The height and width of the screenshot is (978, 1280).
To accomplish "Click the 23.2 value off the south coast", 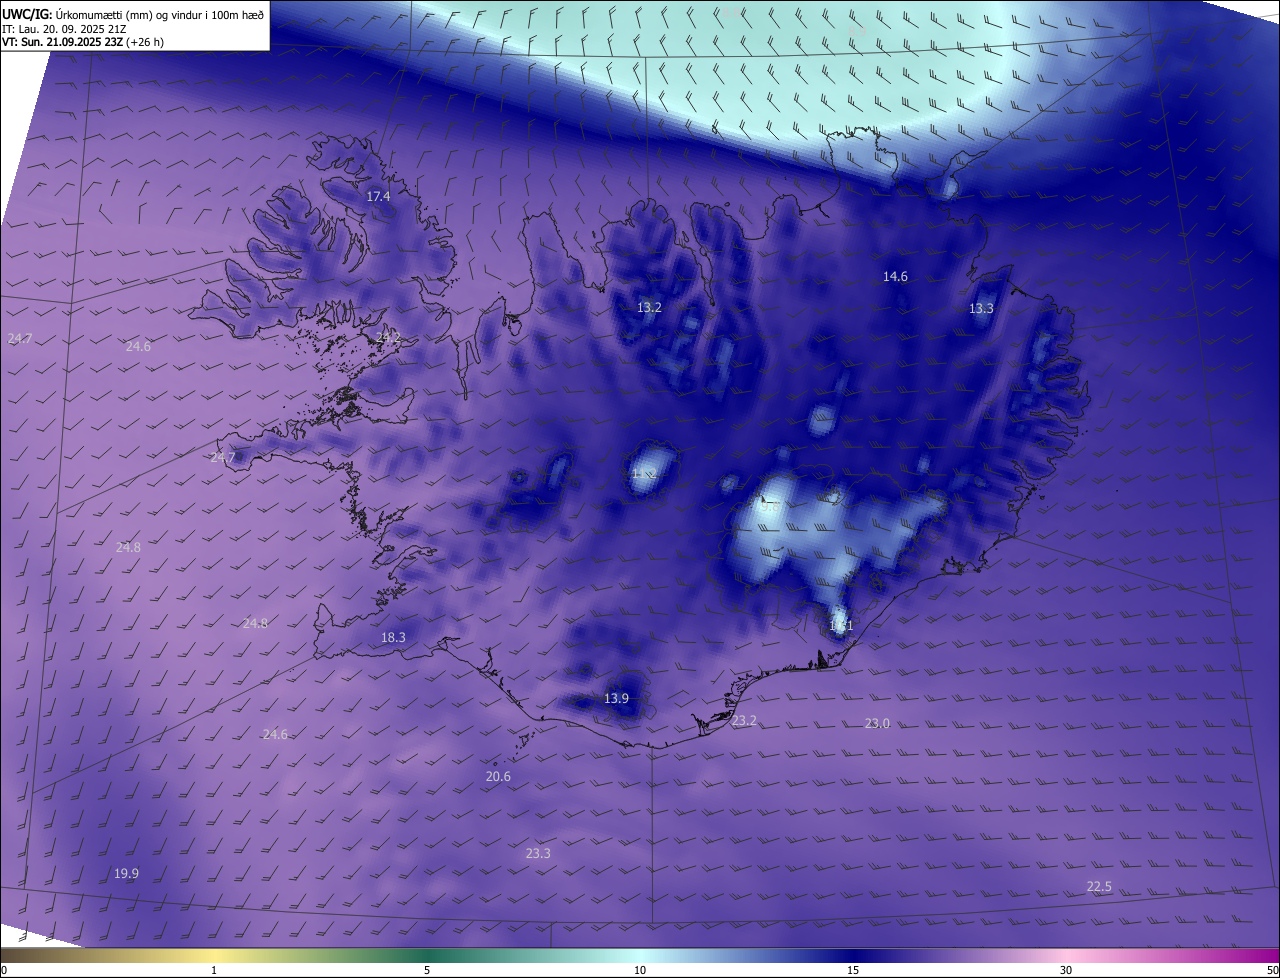I will click(744, 720).
